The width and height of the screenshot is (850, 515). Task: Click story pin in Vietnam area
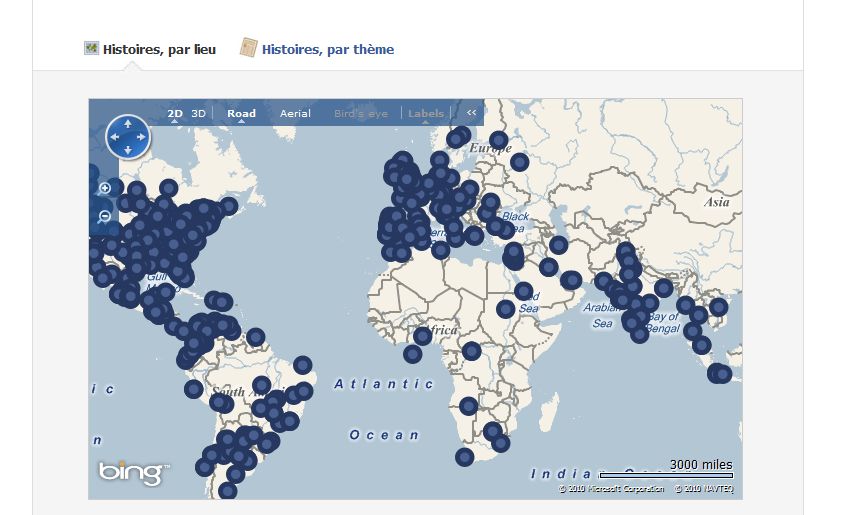pos(719,307)
